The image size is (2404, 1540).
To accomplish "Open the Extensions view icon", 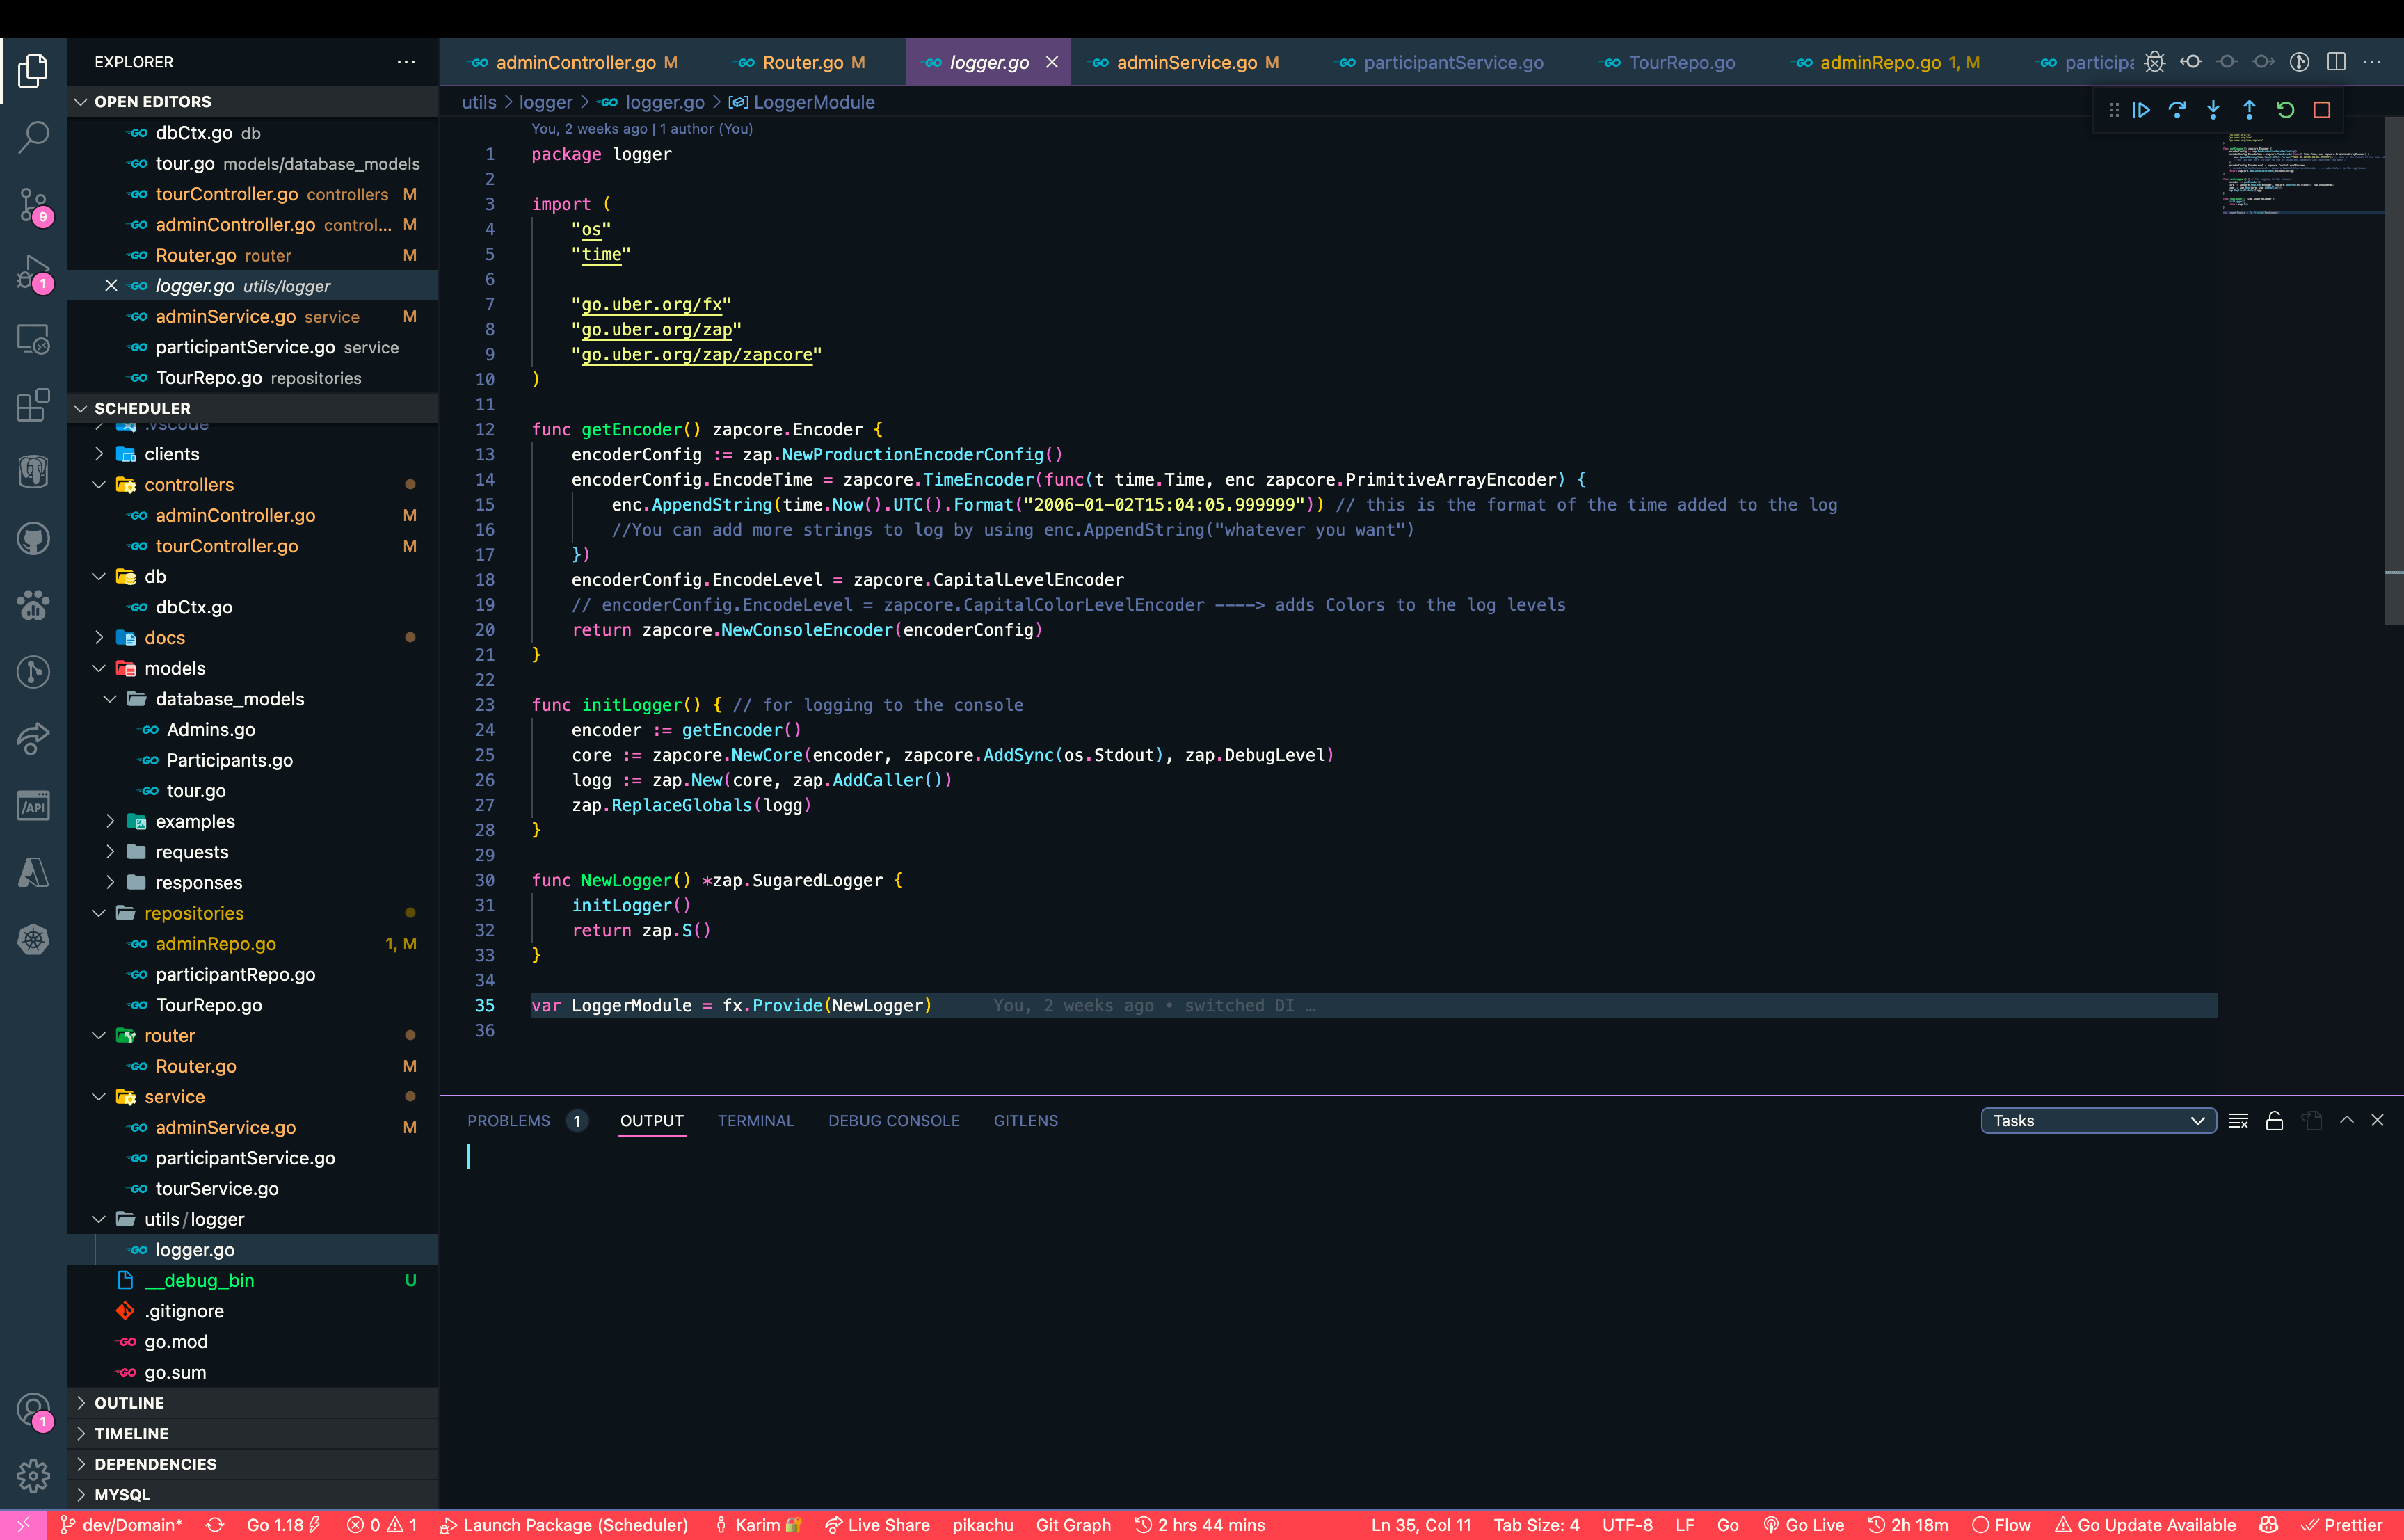I will coord(33,405).
